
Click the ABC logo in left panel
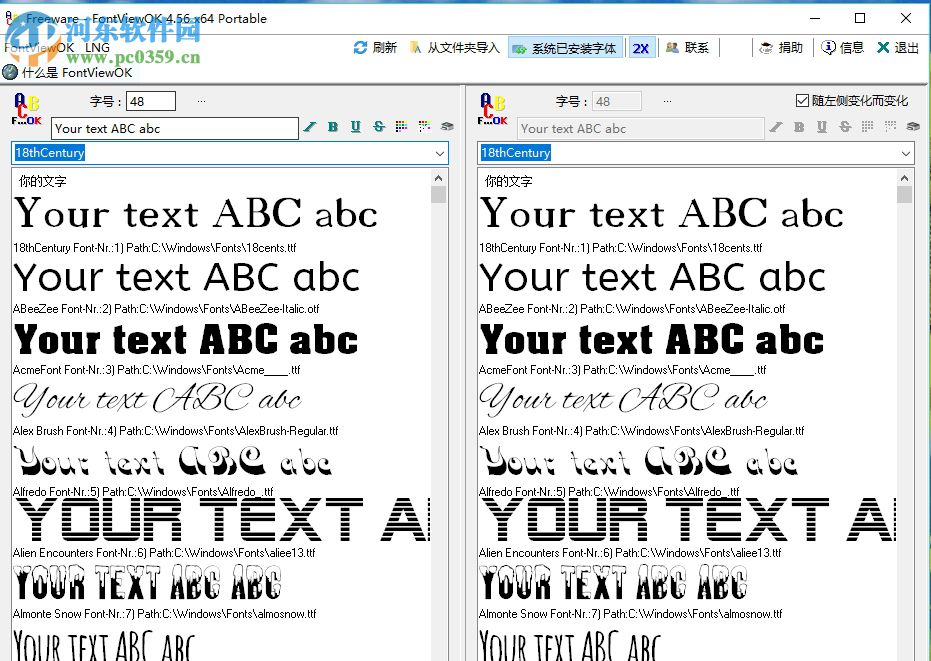point(26,109)
